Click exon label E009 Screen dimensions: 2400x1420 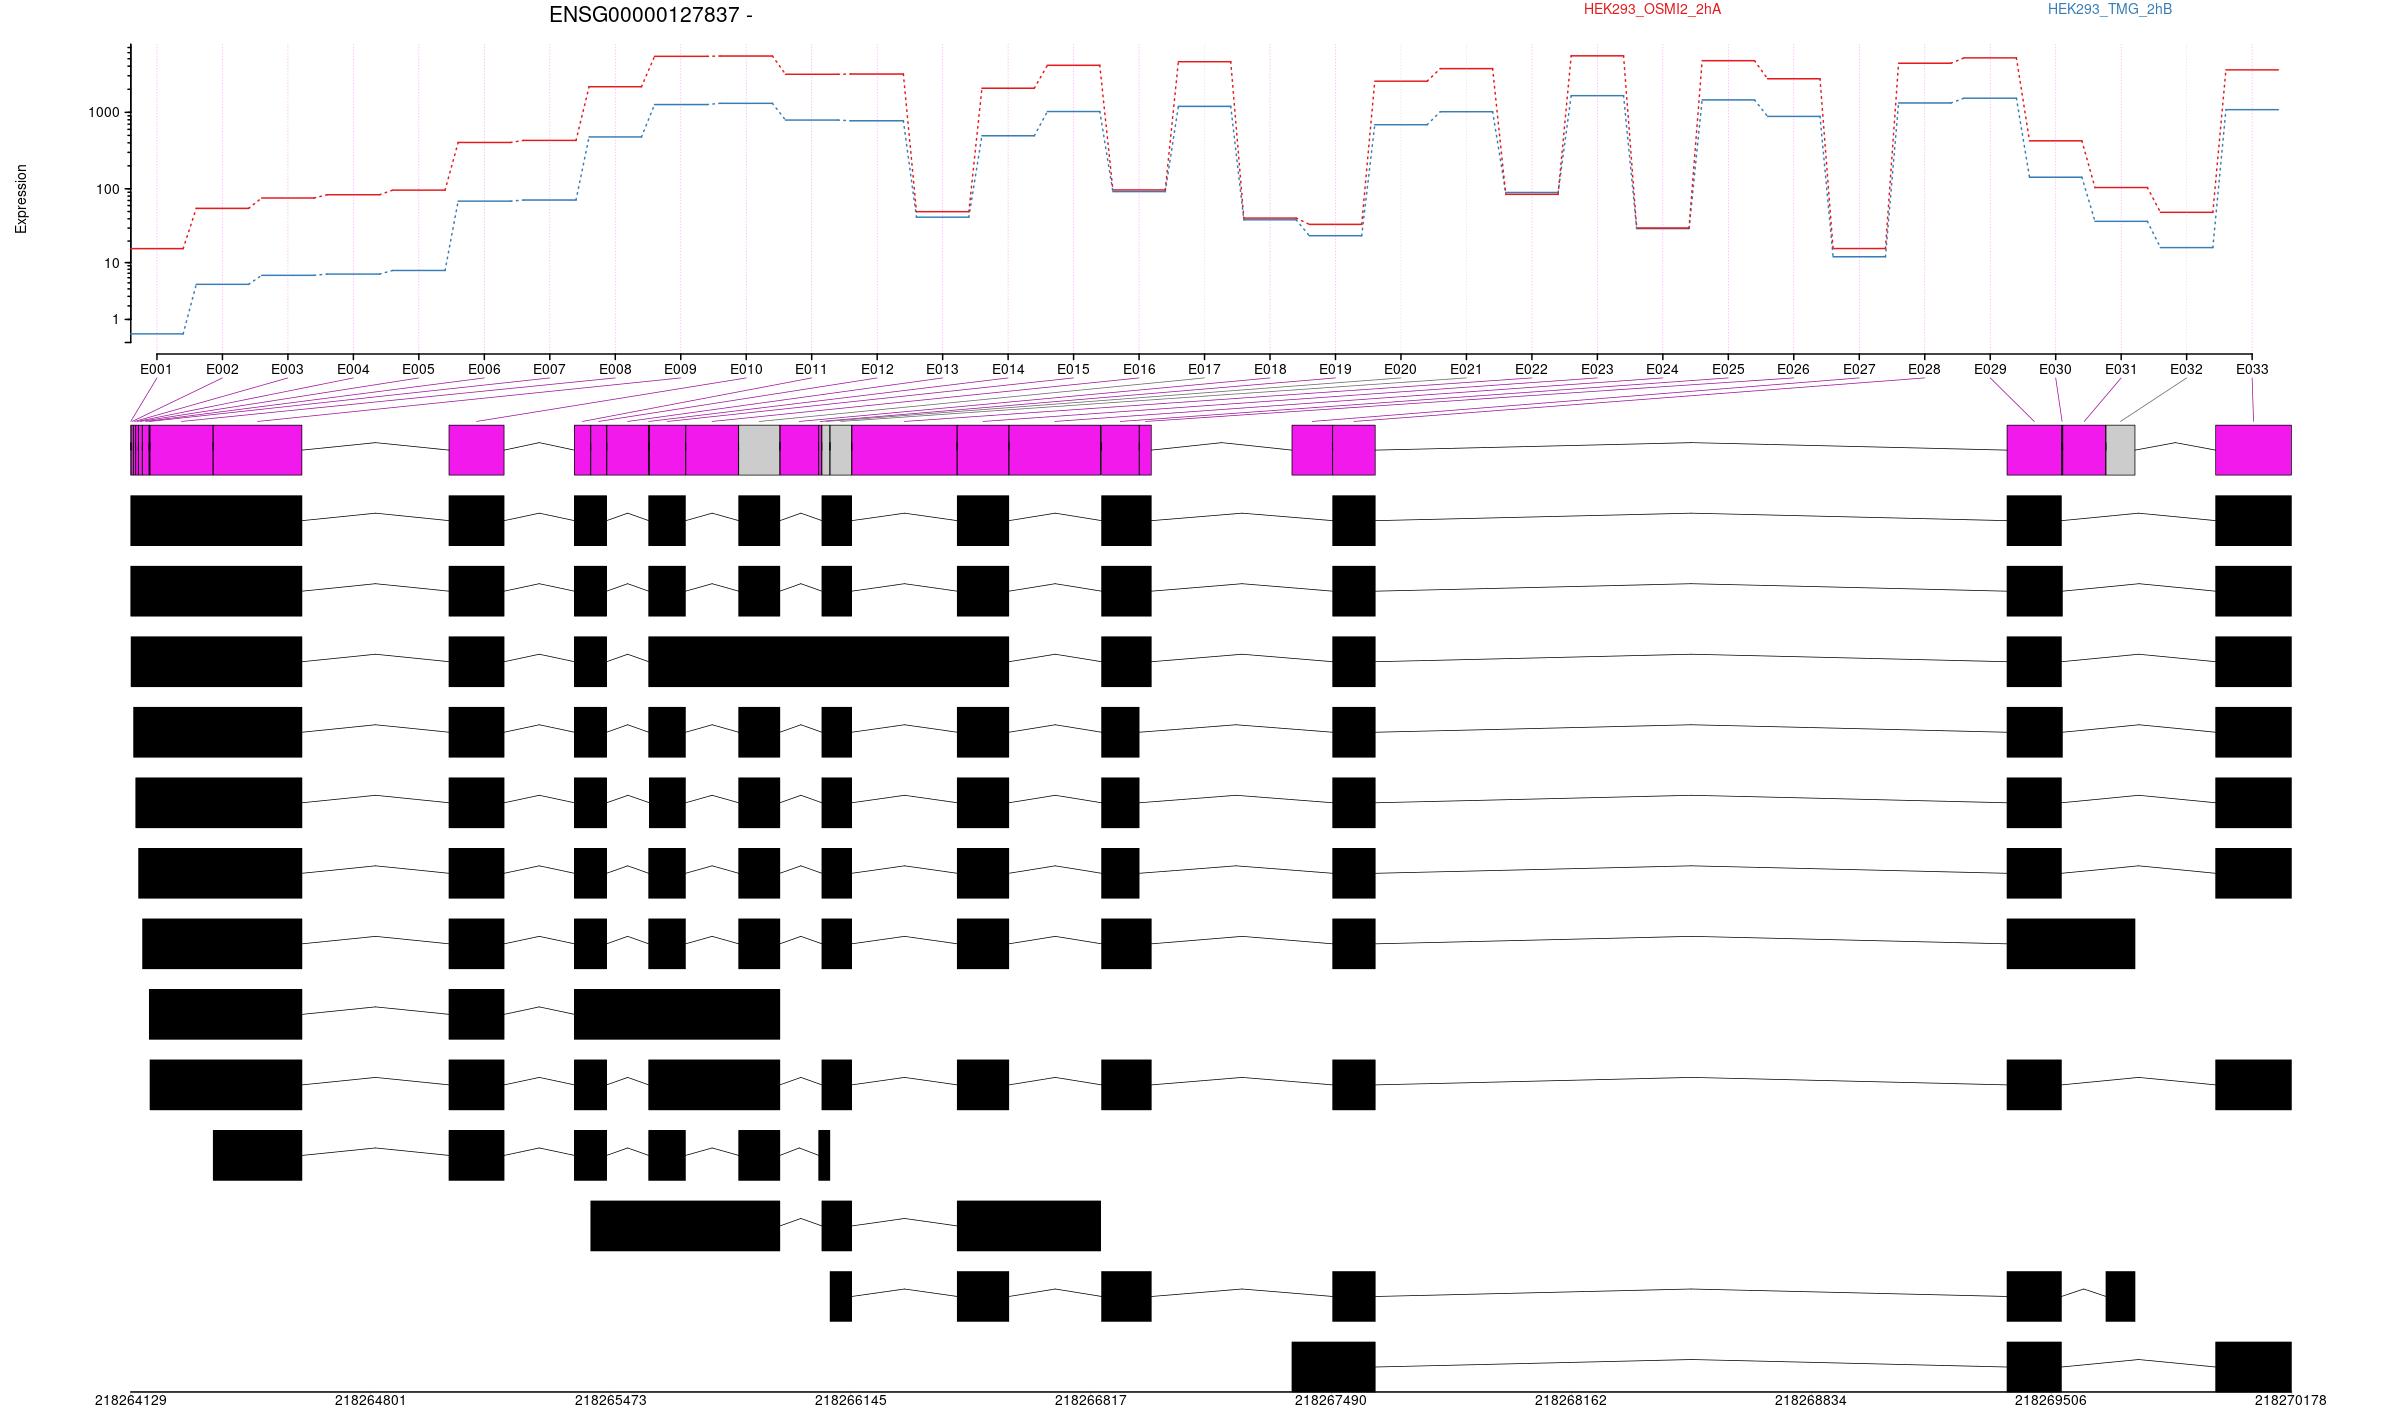pyautogui.click(x=680, y=369)
